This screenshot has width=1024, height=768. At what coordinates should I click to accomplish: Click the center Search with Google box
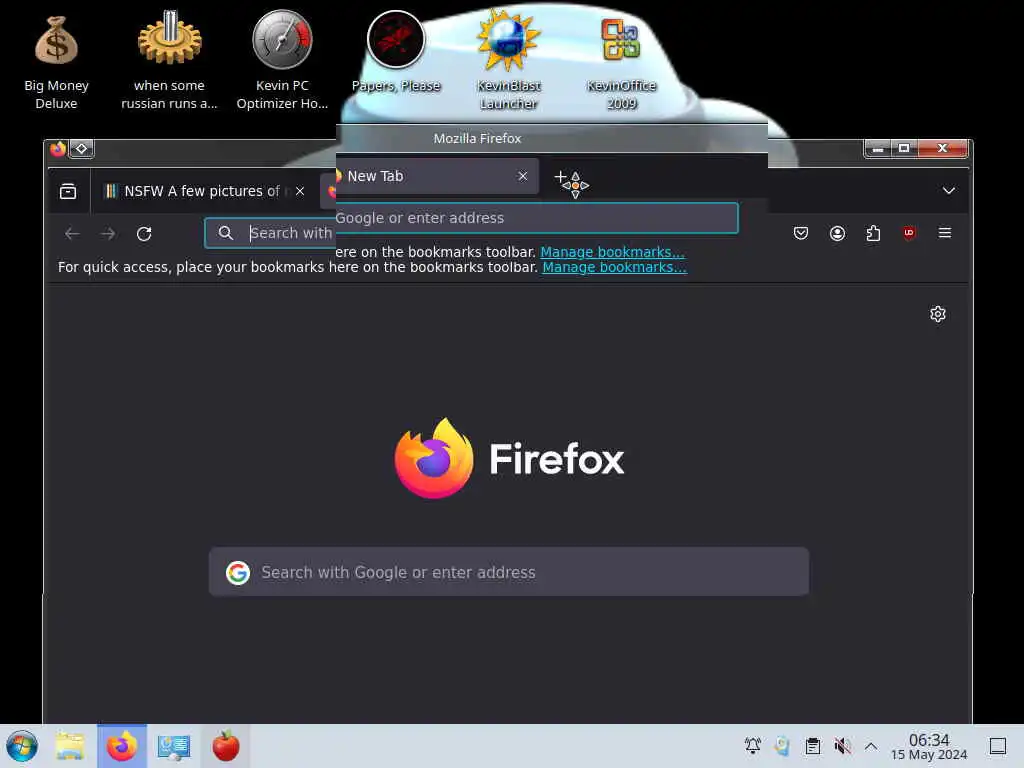pos(509,571)
